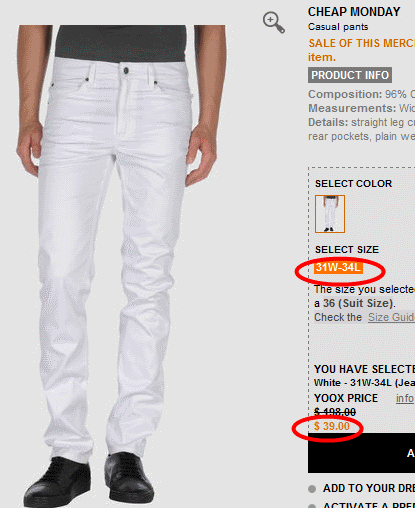Image resolution: width=415 pixels, height=508 pixels.
Task: Click the magnifier zoom icon
Action: (274, 22)
